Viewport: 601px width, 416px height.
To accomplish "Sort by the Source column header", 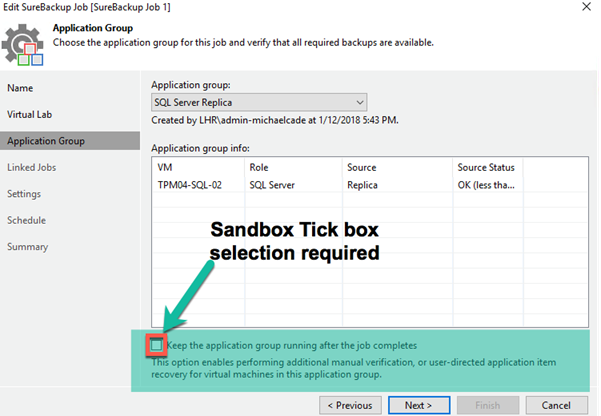I will [397, 168].
